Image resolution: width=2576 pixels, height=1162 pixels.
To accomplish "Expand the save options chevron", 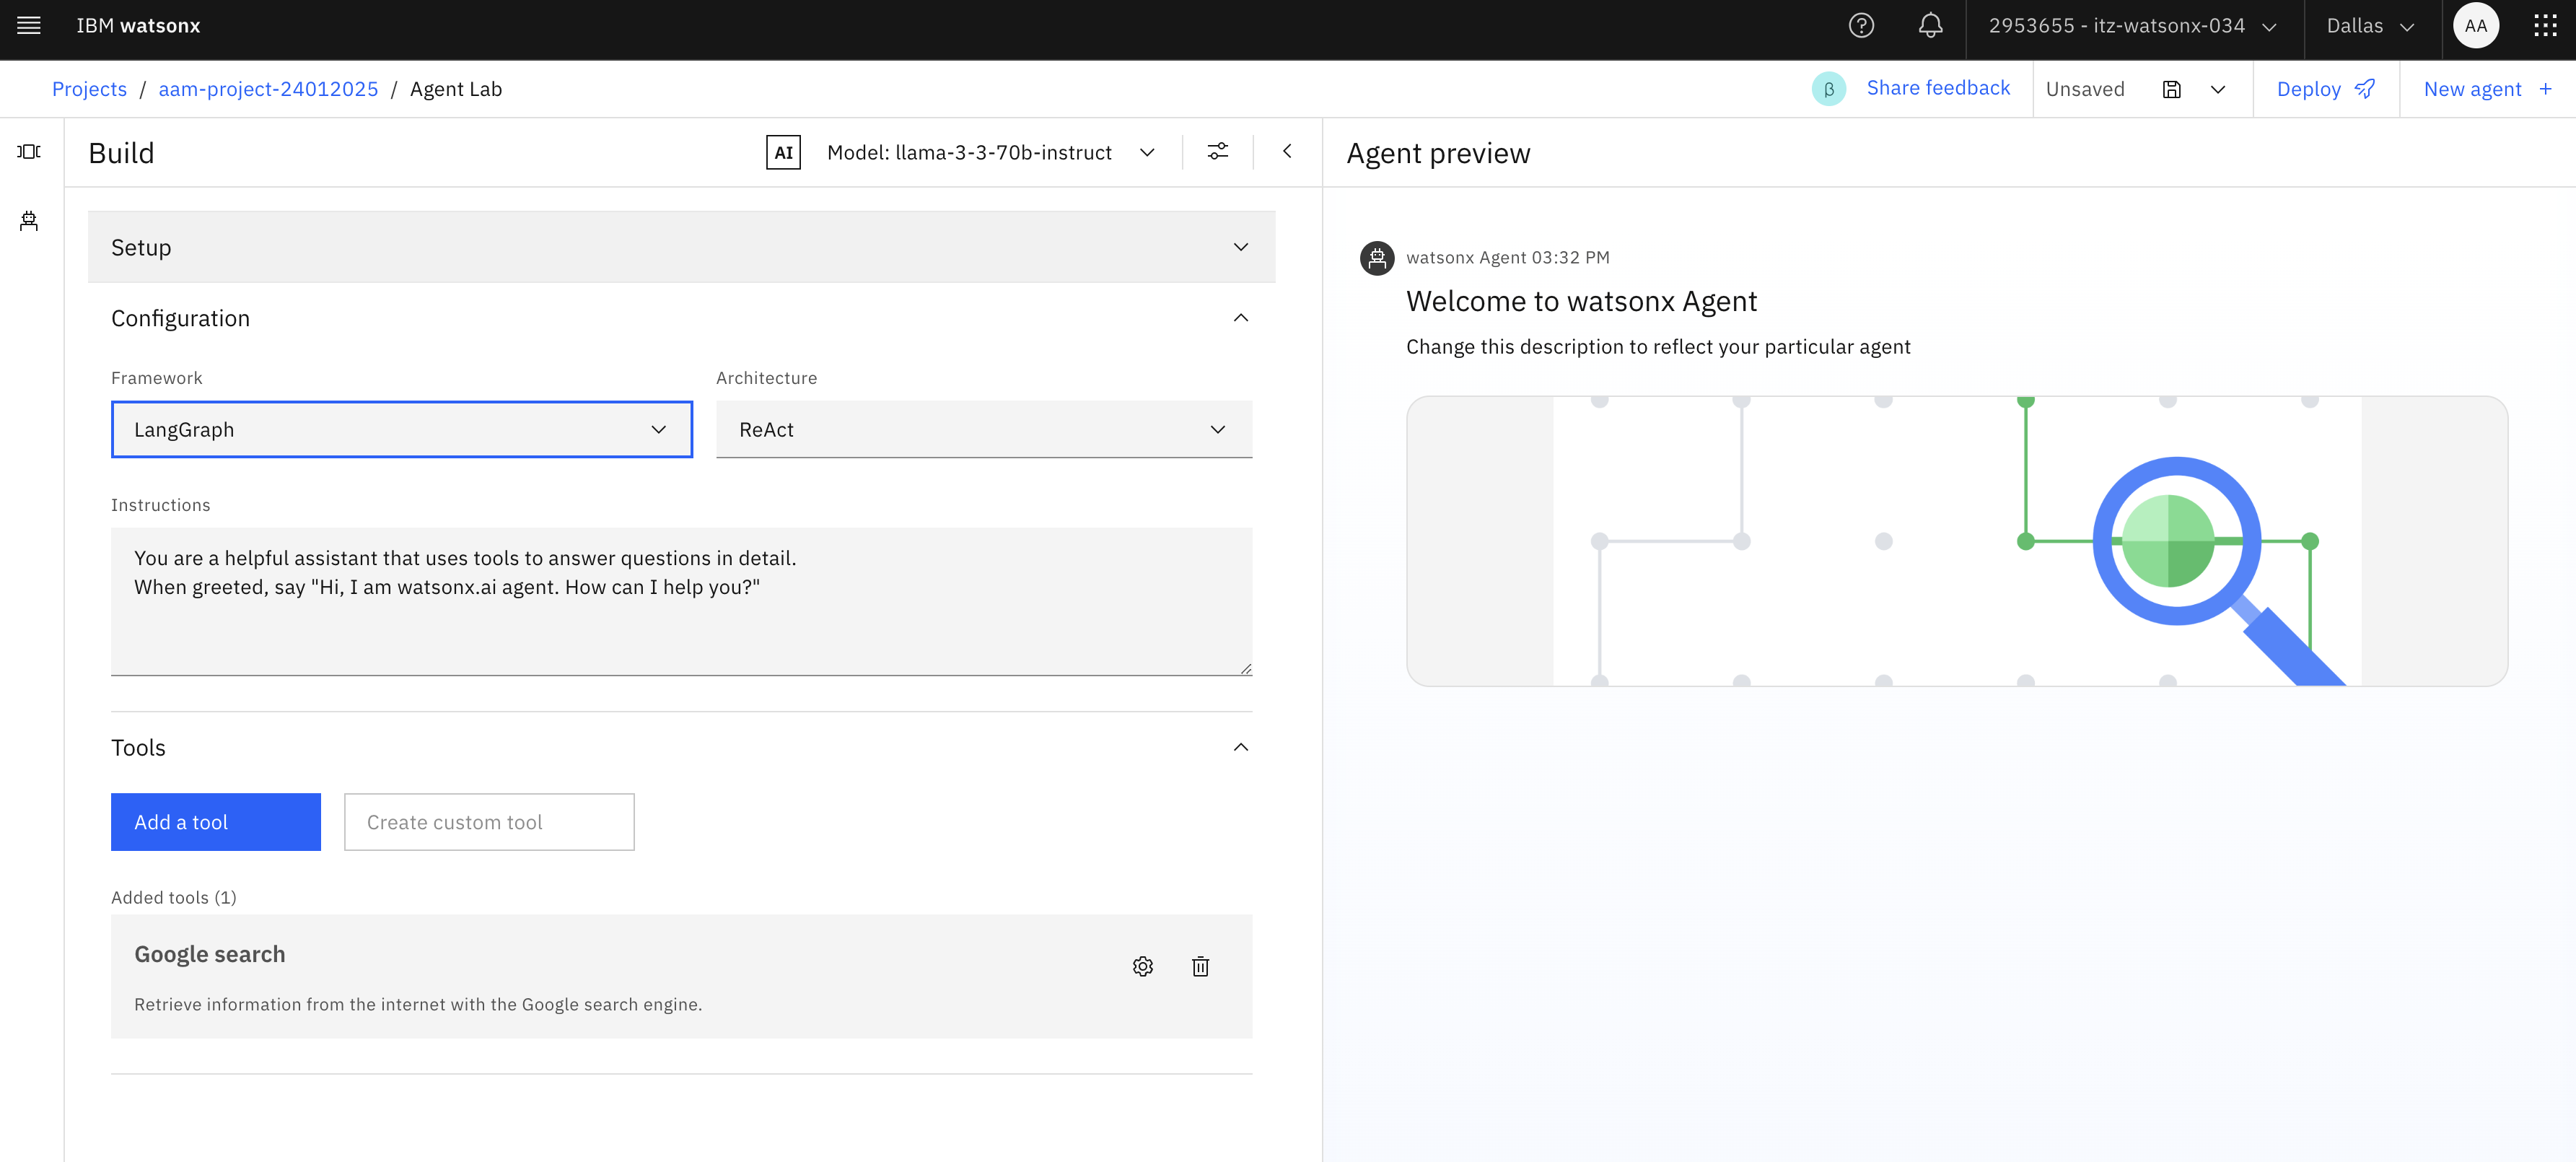I will tap(2218, 90).
